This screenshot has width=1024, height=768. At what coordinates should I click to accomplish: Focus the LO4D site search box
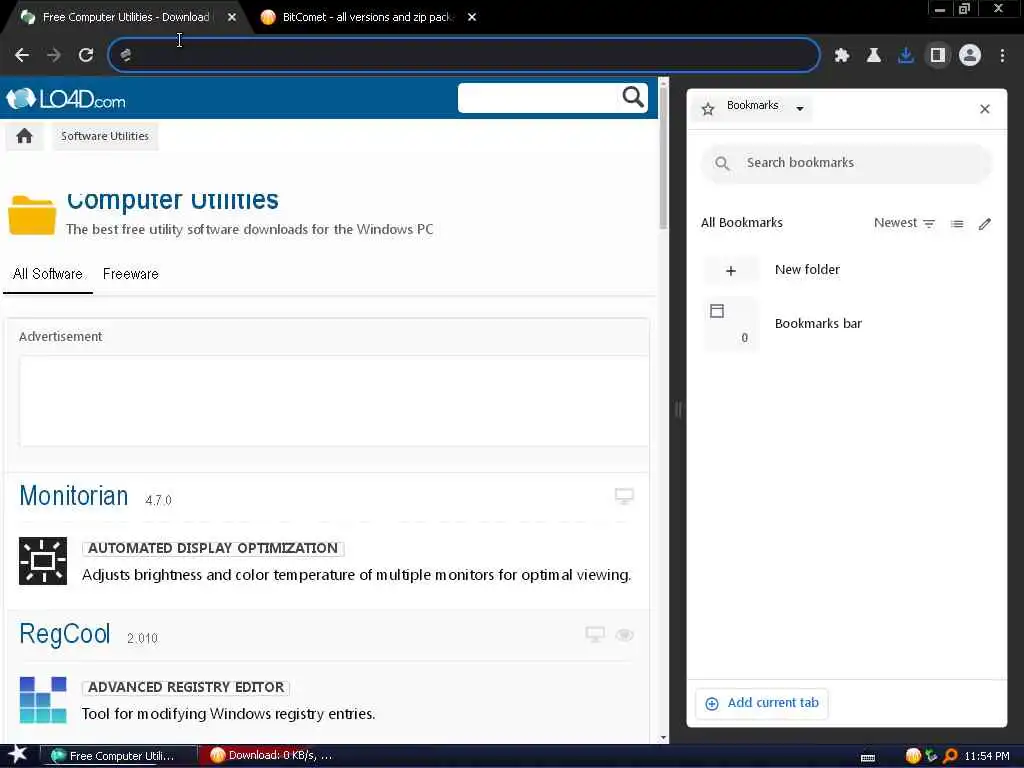point(538,98)
